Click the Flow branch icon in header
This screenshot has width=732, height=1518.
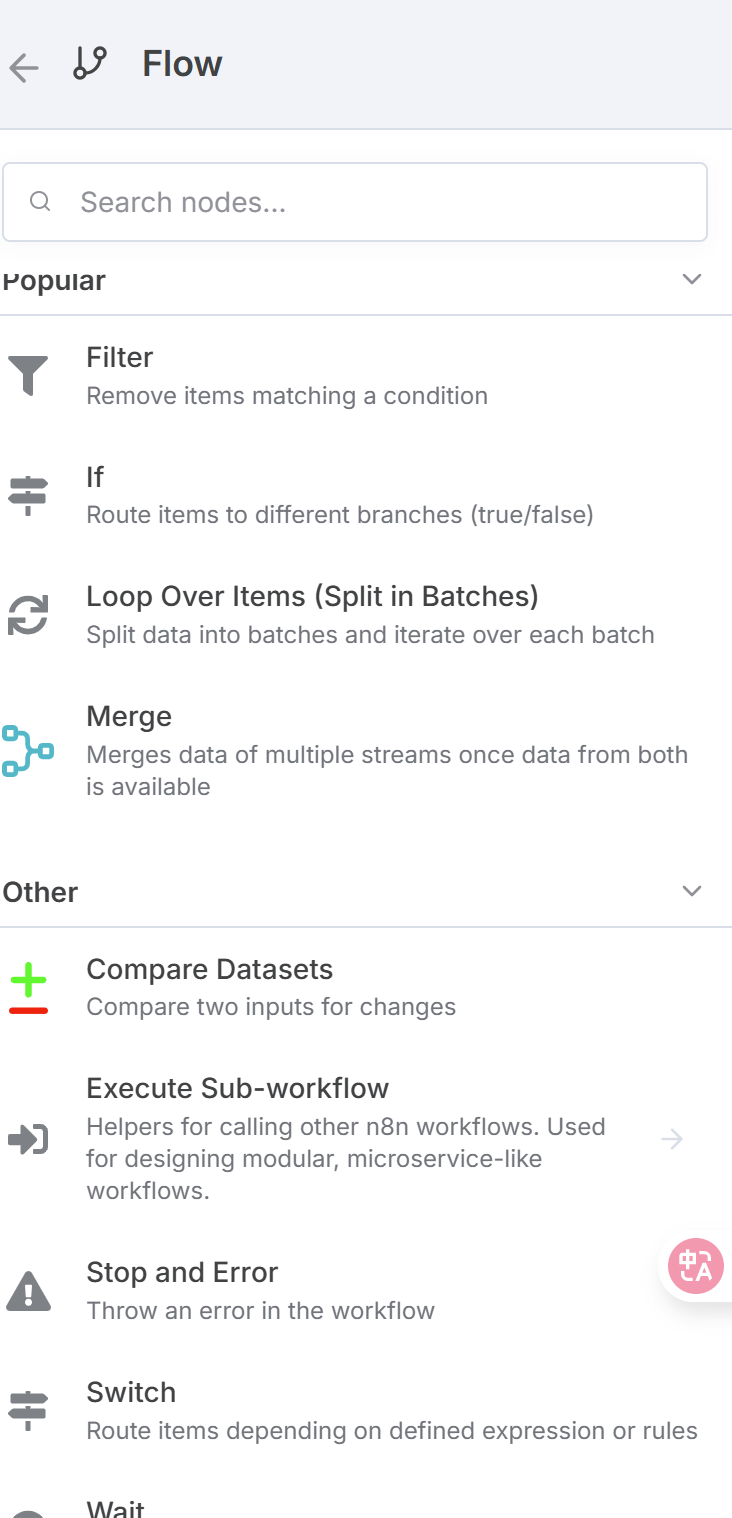[x=90, y=64]
